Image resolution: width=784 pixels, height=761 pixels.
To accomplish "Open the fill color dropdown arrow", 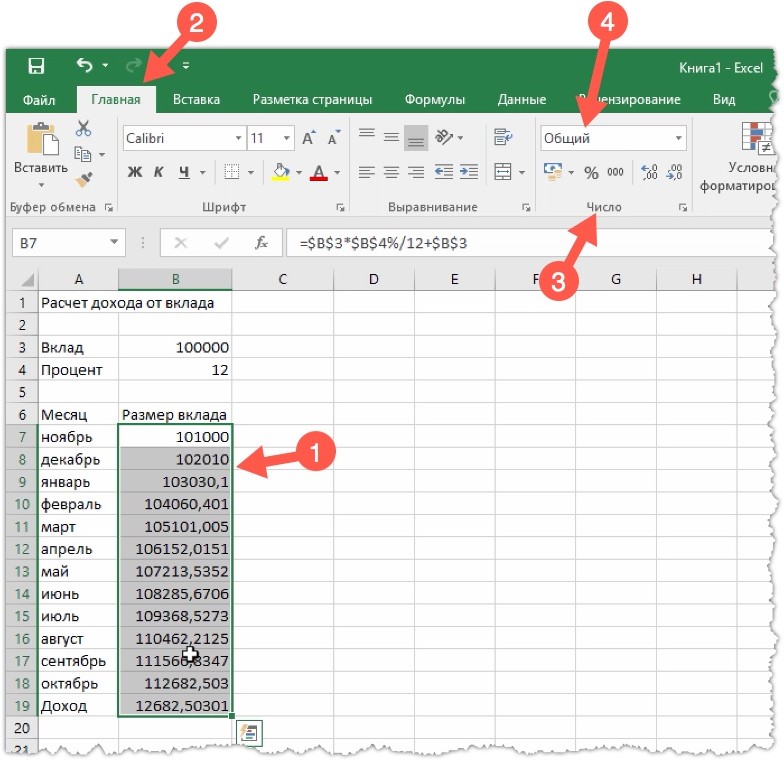I will 298,172.
